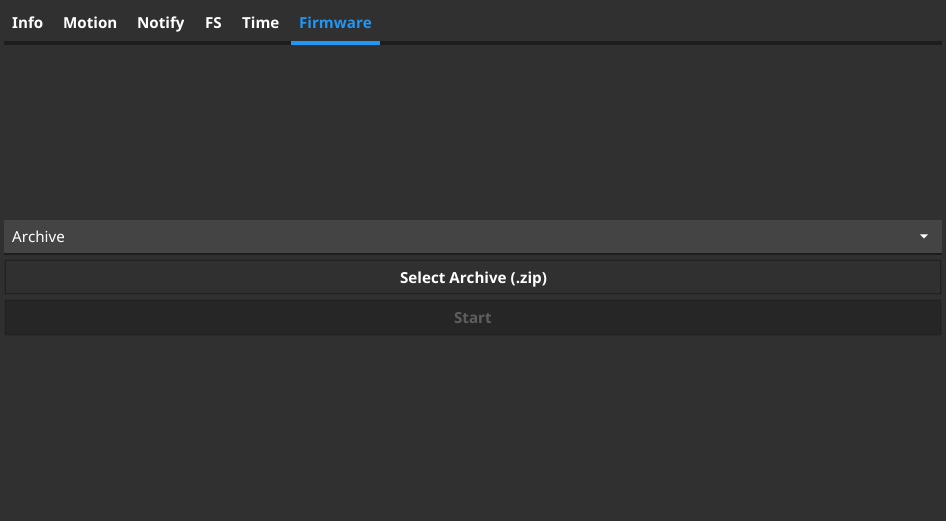Choose a .zip firmware archive file
Viewport: 946px width, 521px height.
pos(472,278)
